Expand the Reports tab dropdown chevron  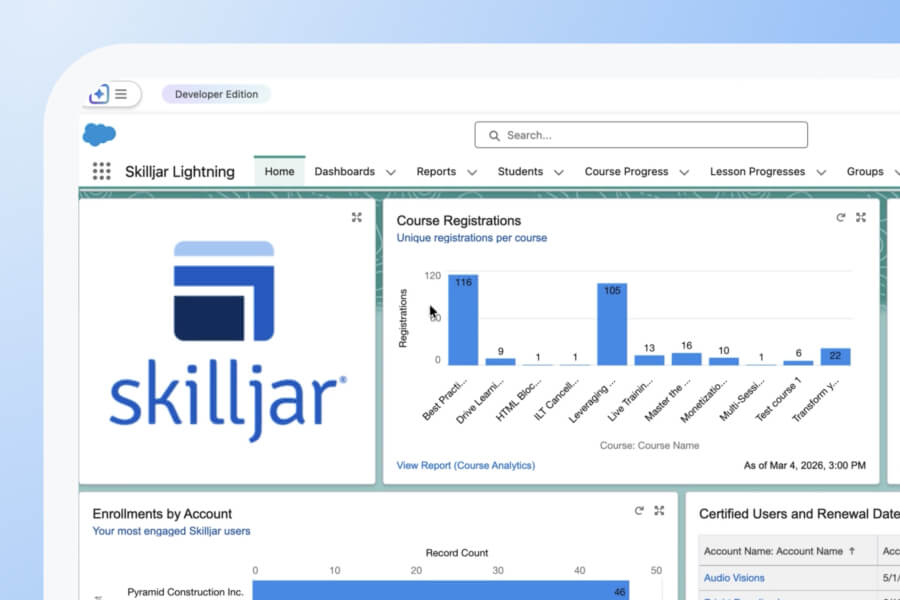[472, 172]
